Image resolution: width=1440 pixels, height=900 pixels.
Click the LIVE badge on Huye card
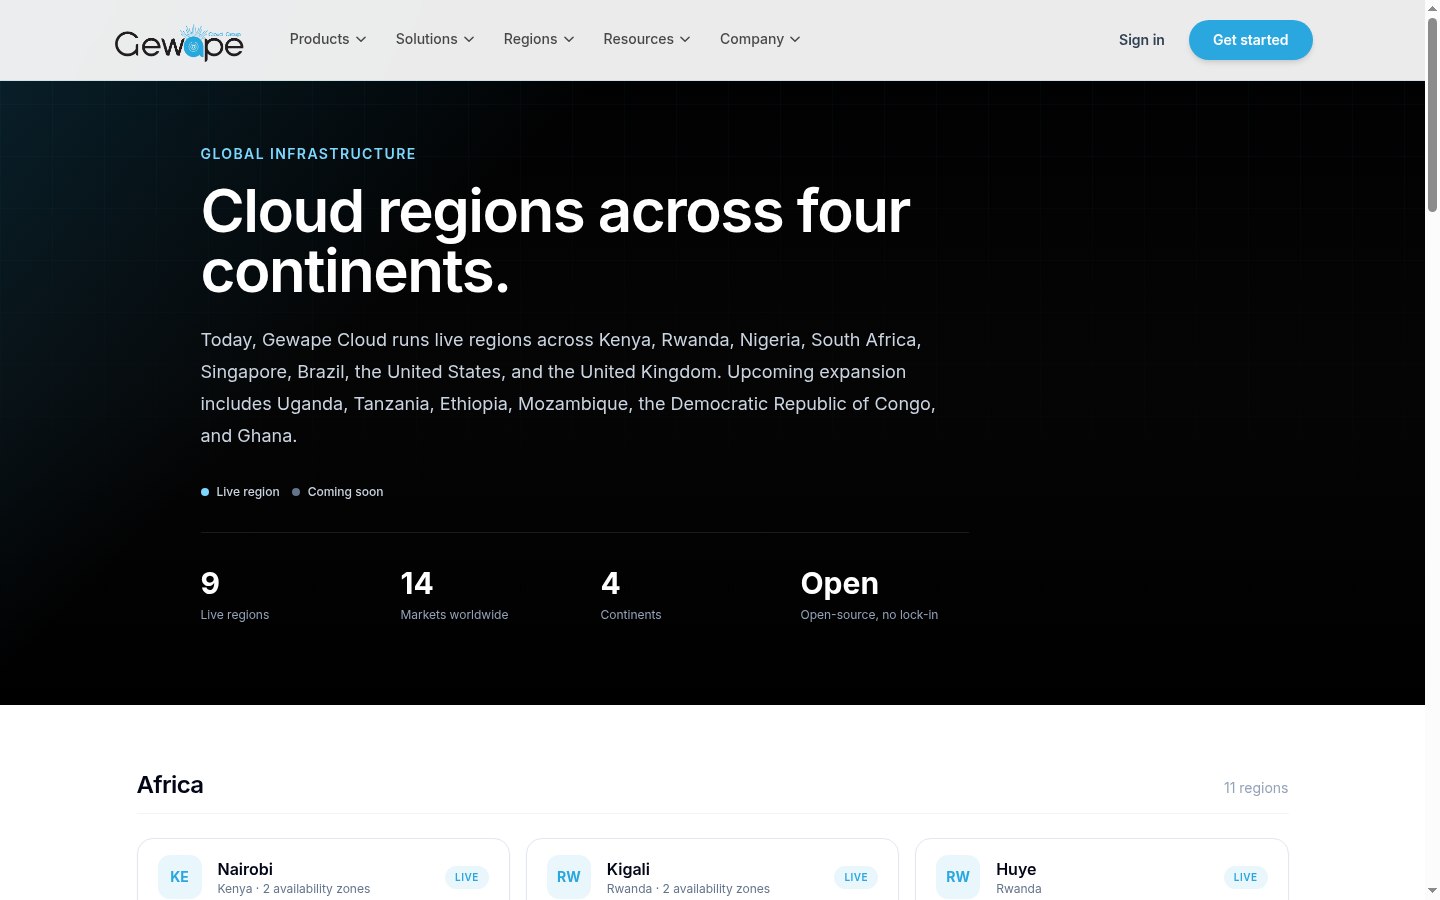(x=1245, y=877)
